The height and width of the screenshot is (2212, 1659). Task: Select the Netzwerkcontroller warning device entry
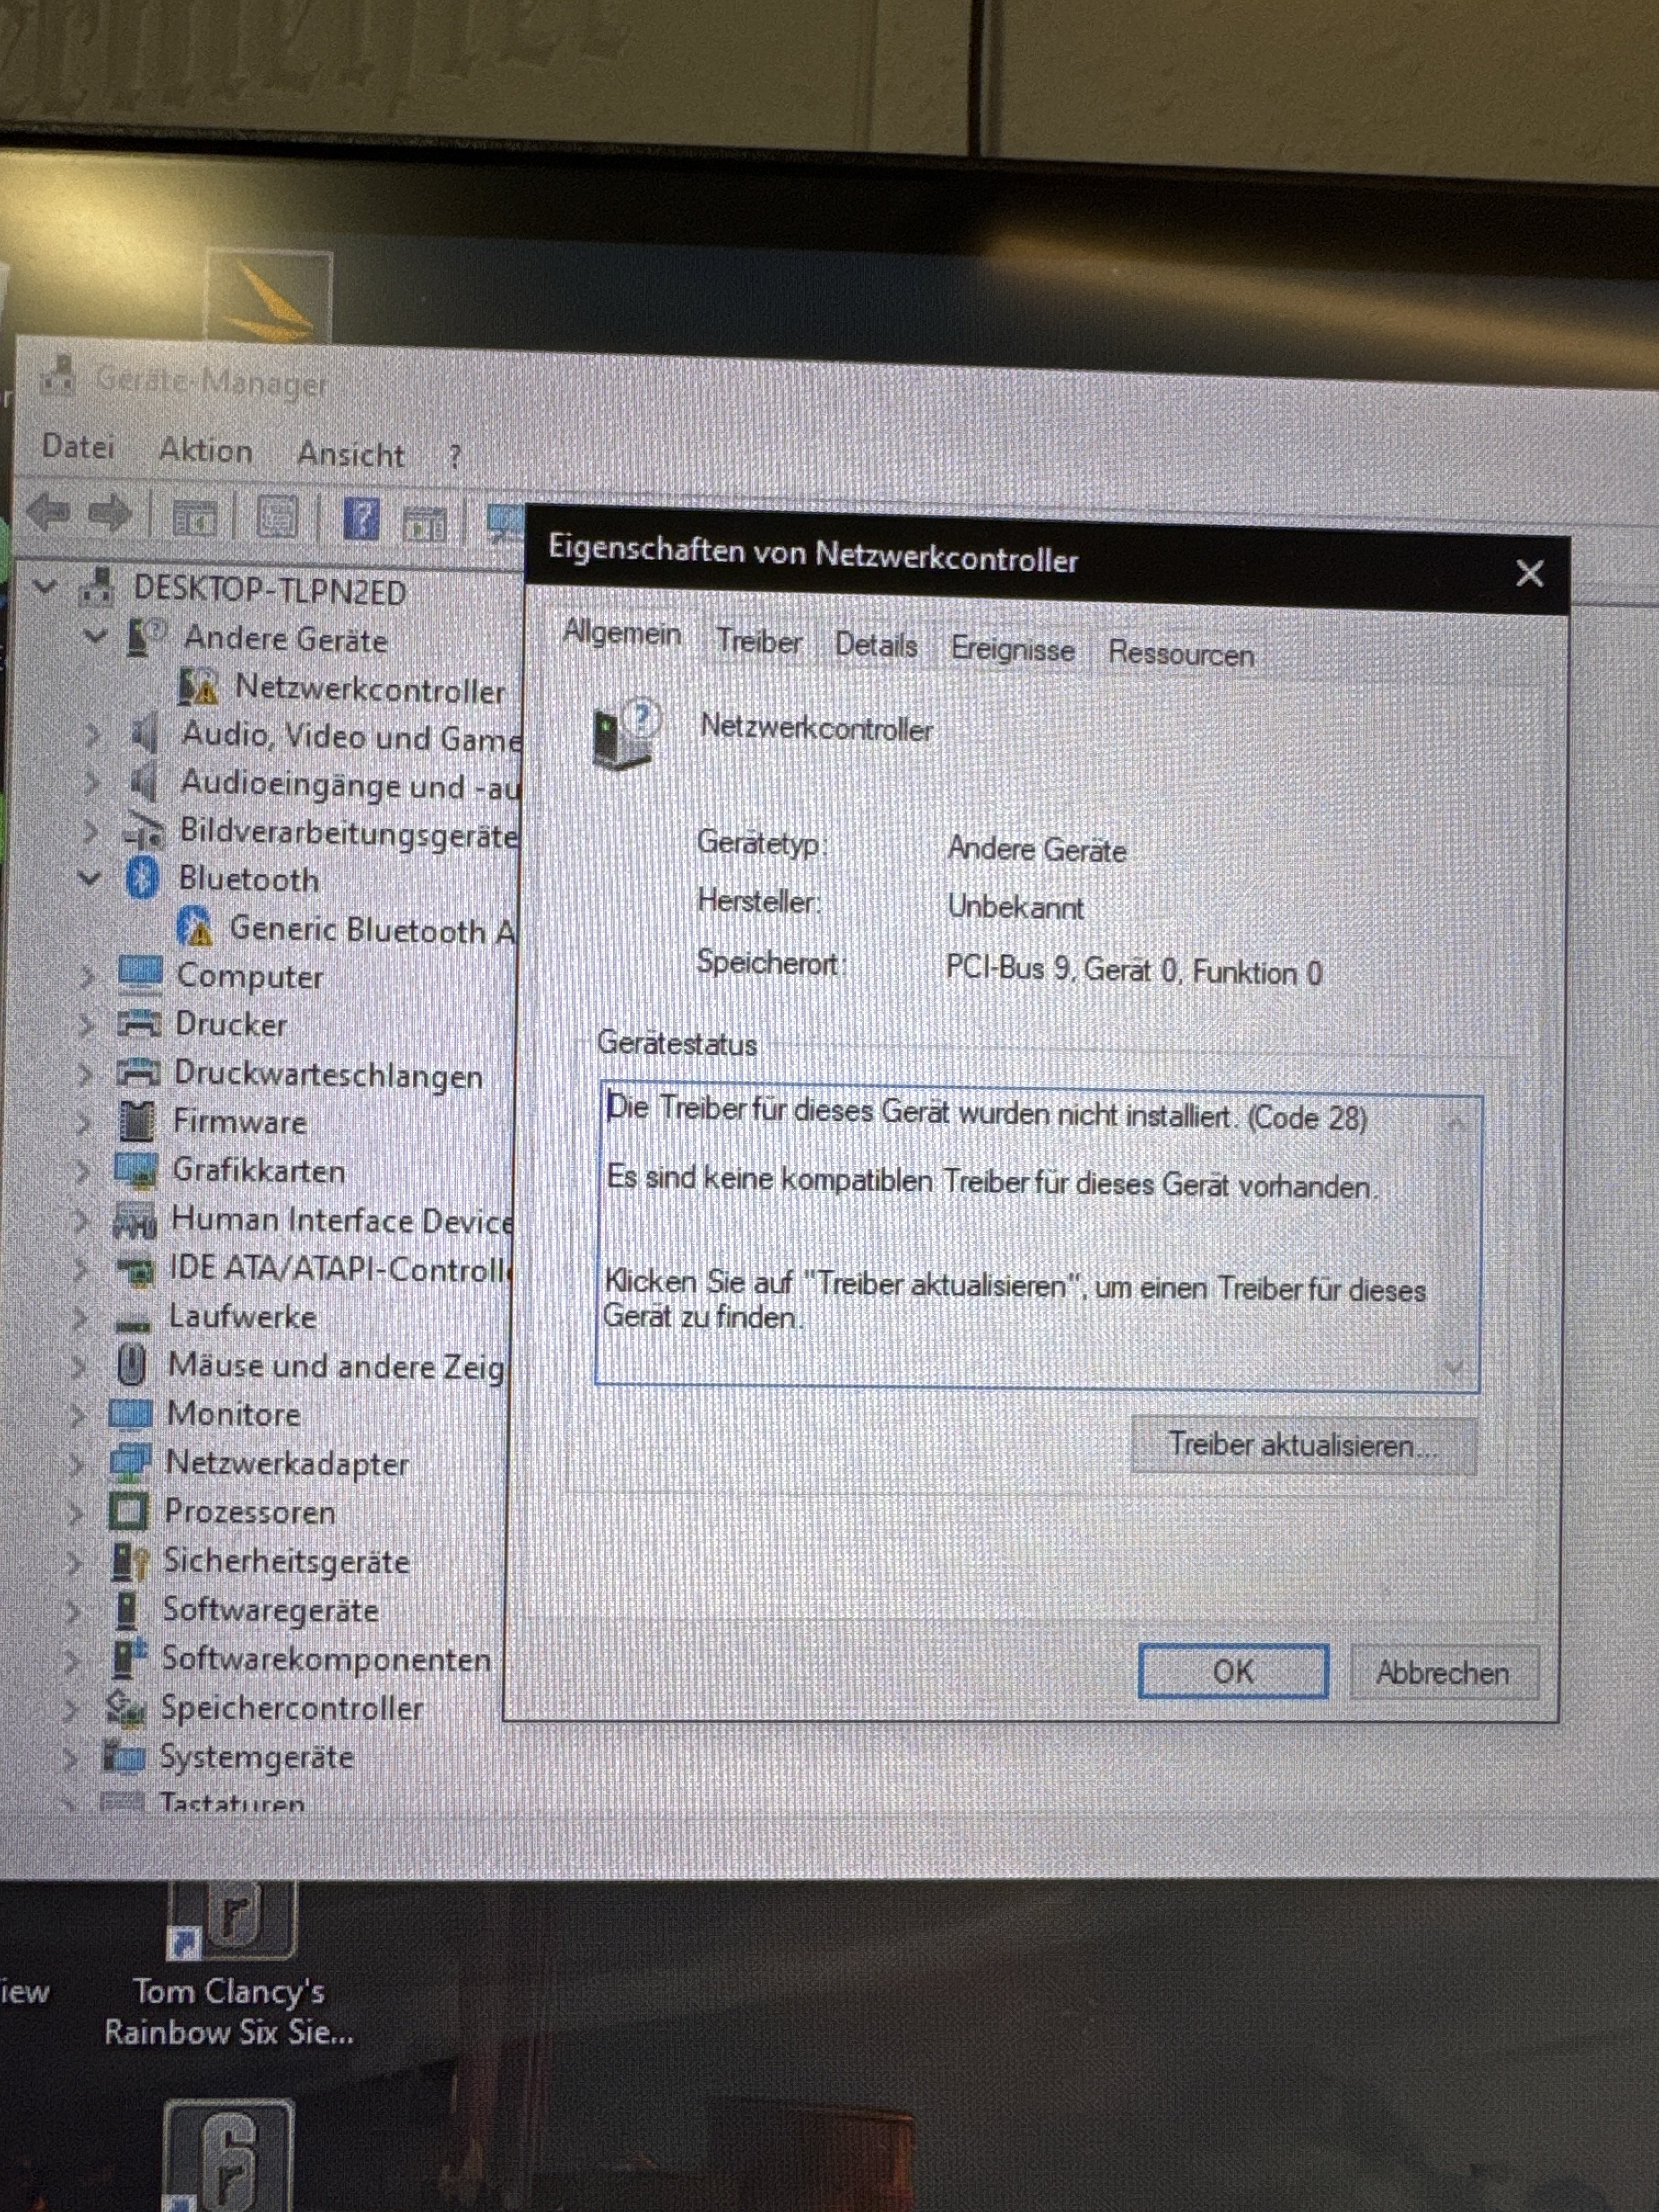pos(368,689)
